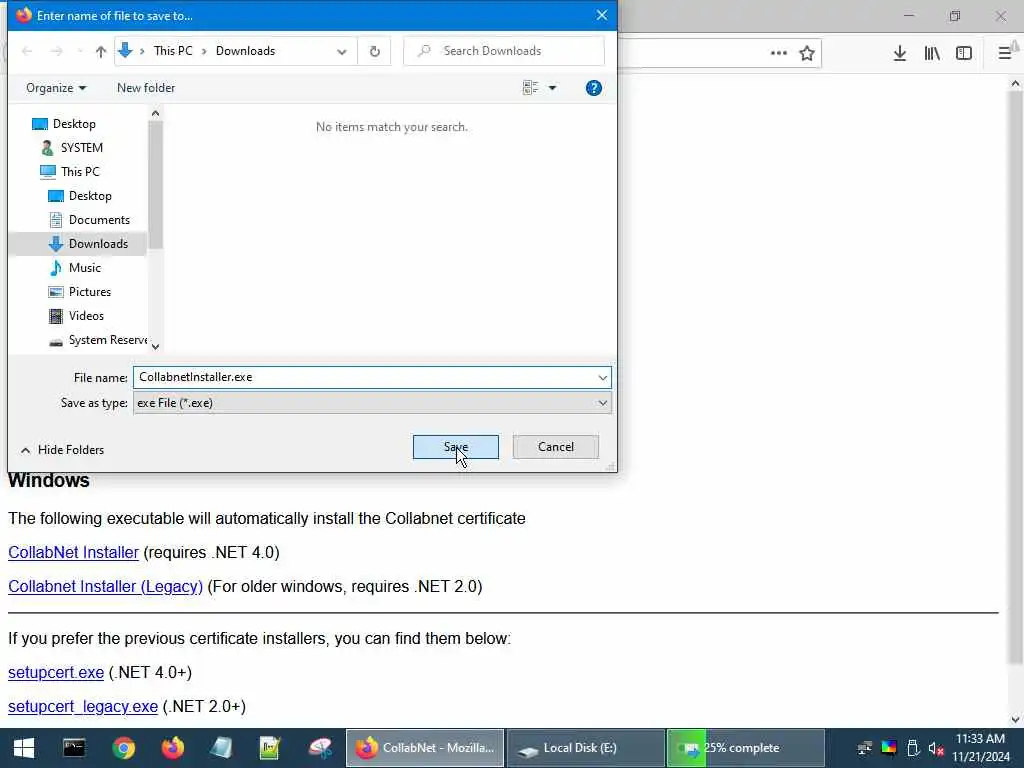1024x768 pixels.
Task: Open the notepad-style taskbar icon
Action: (221, 748)
